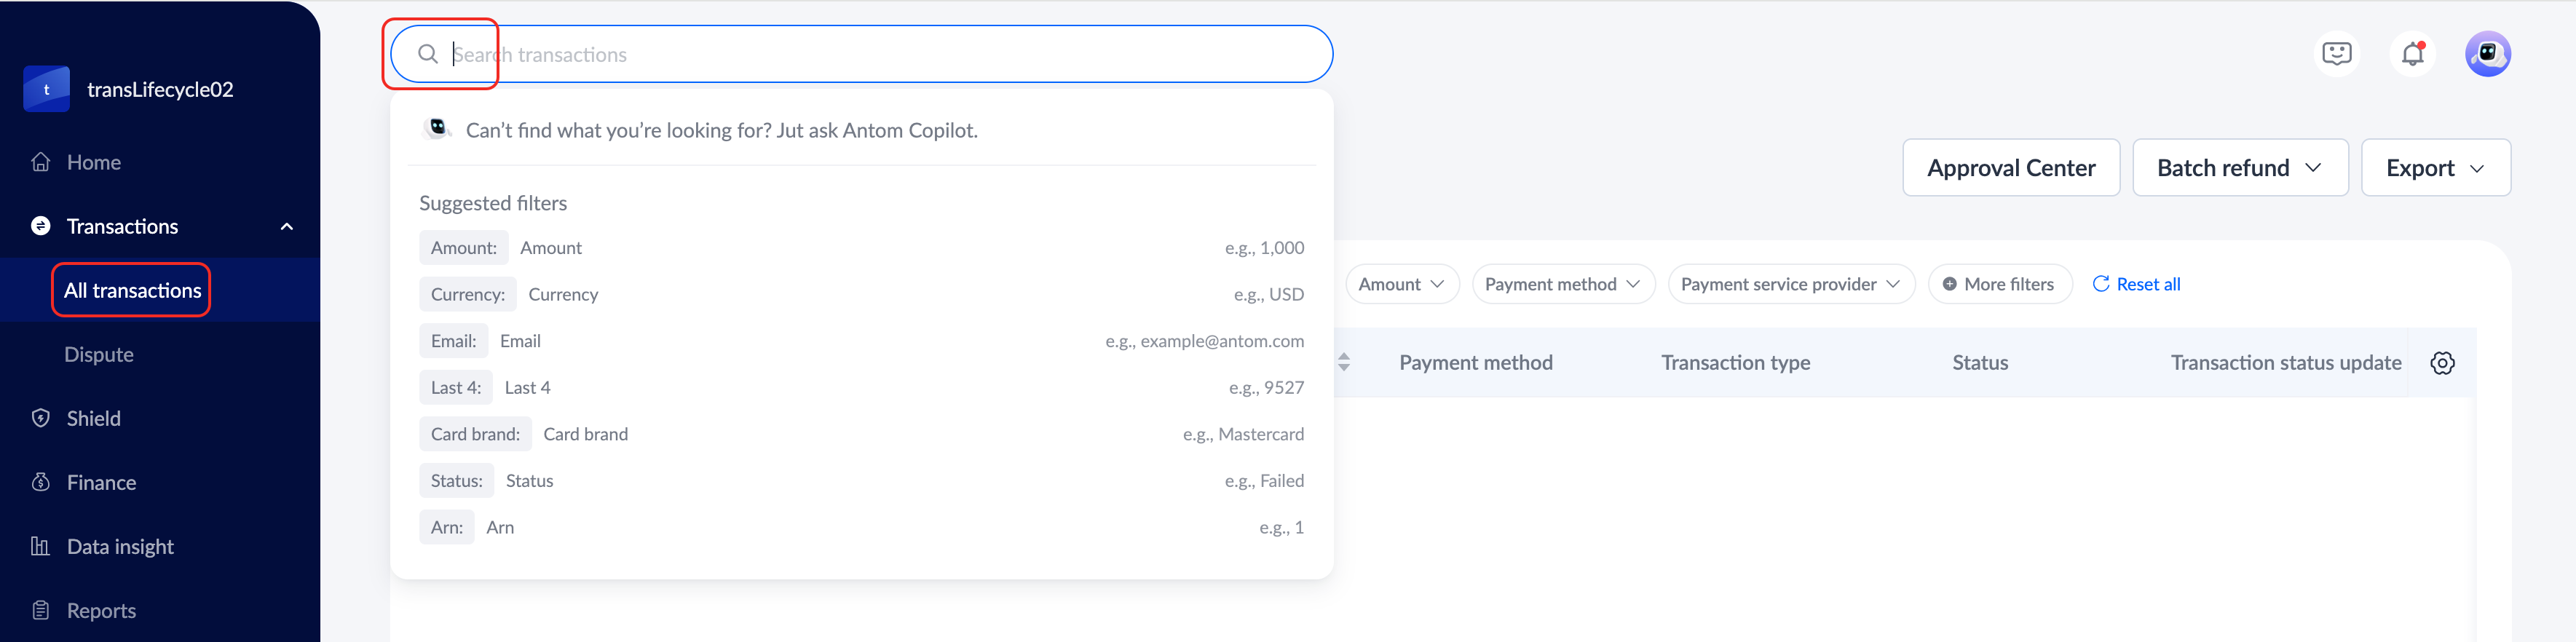Image resolution: width=2576 pixels, height=642 pixels.
Task: Click the Home sidebar icon
Action: pyautogui.click(x=41, y=162)
